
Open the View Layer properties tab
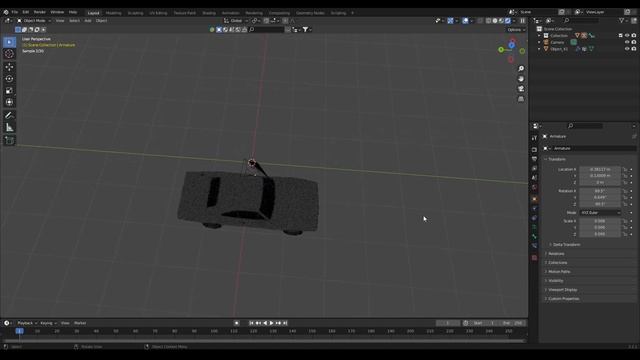(534, 169)
